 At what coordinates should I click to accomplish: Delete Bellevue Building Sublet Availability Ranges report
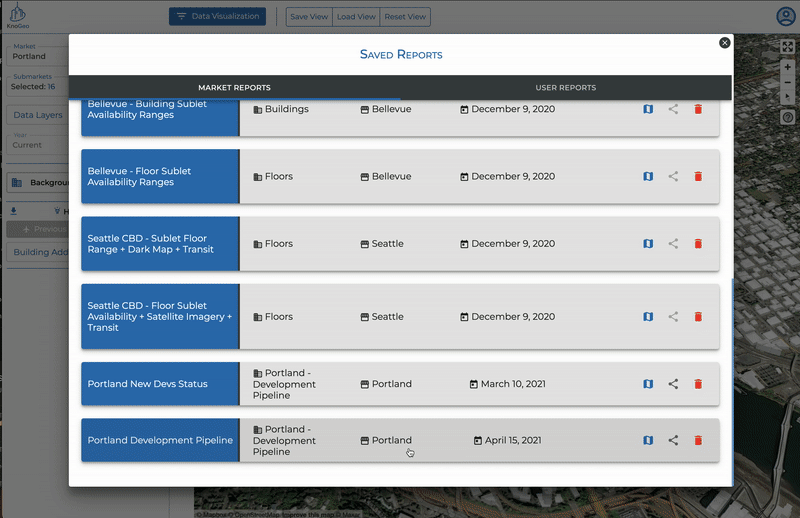[698, 109]
